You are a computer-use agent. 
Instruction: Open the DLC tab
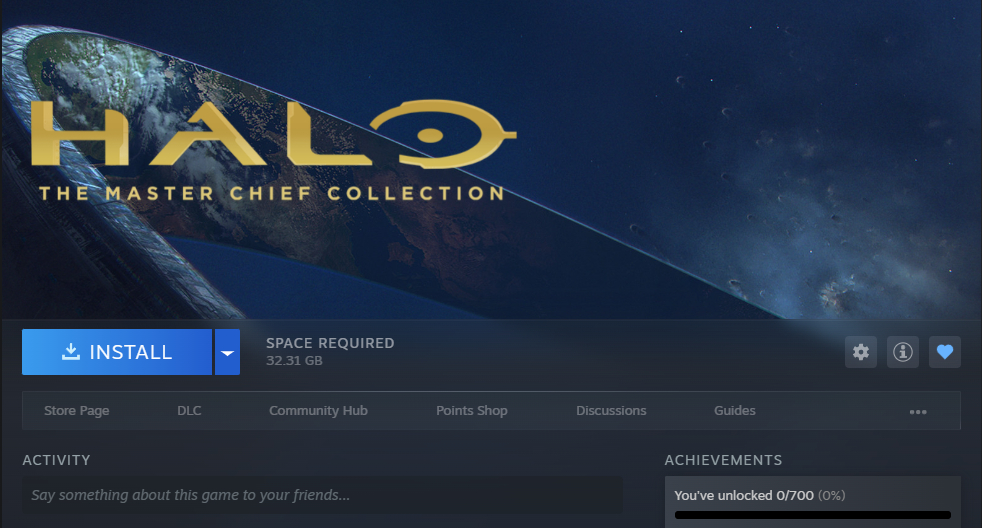tap(189, 411)
